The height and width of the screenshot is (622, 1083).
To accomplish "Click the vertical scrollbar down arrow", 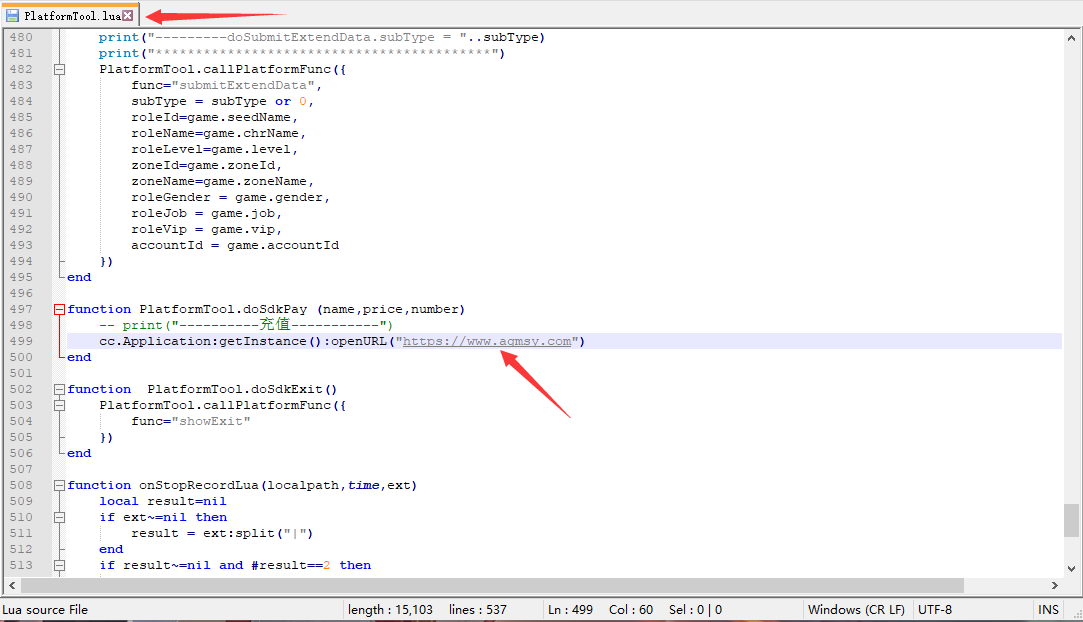I will click(1071, 569).
